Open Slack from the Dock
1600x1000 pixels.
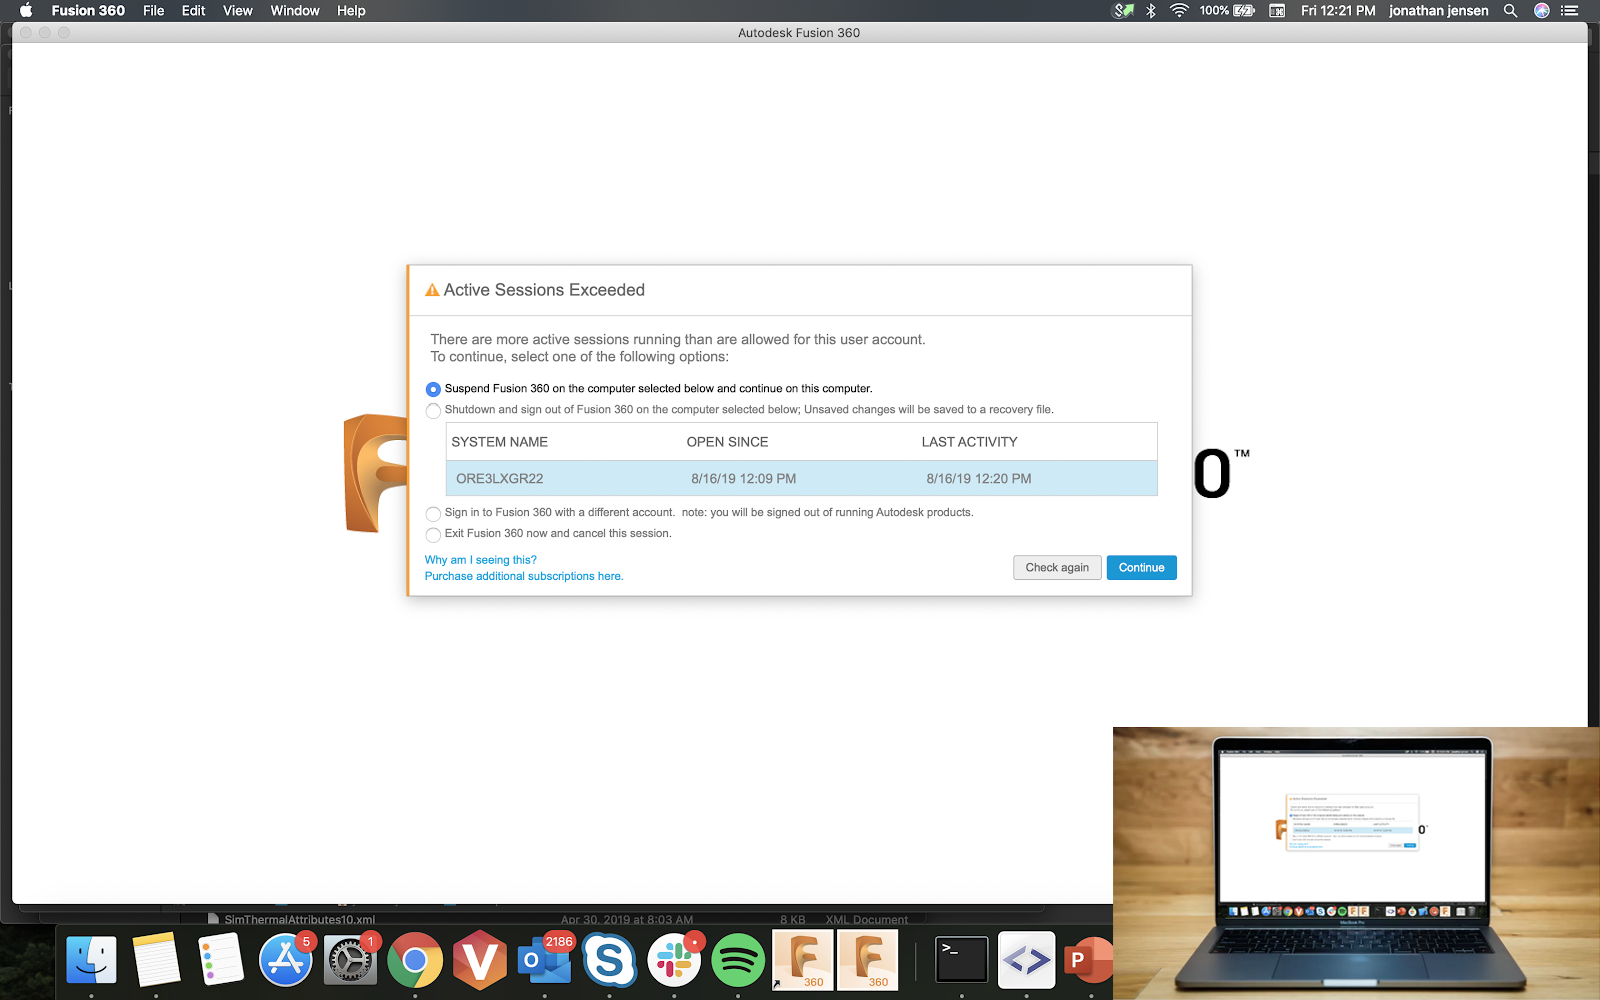(674, 960)
